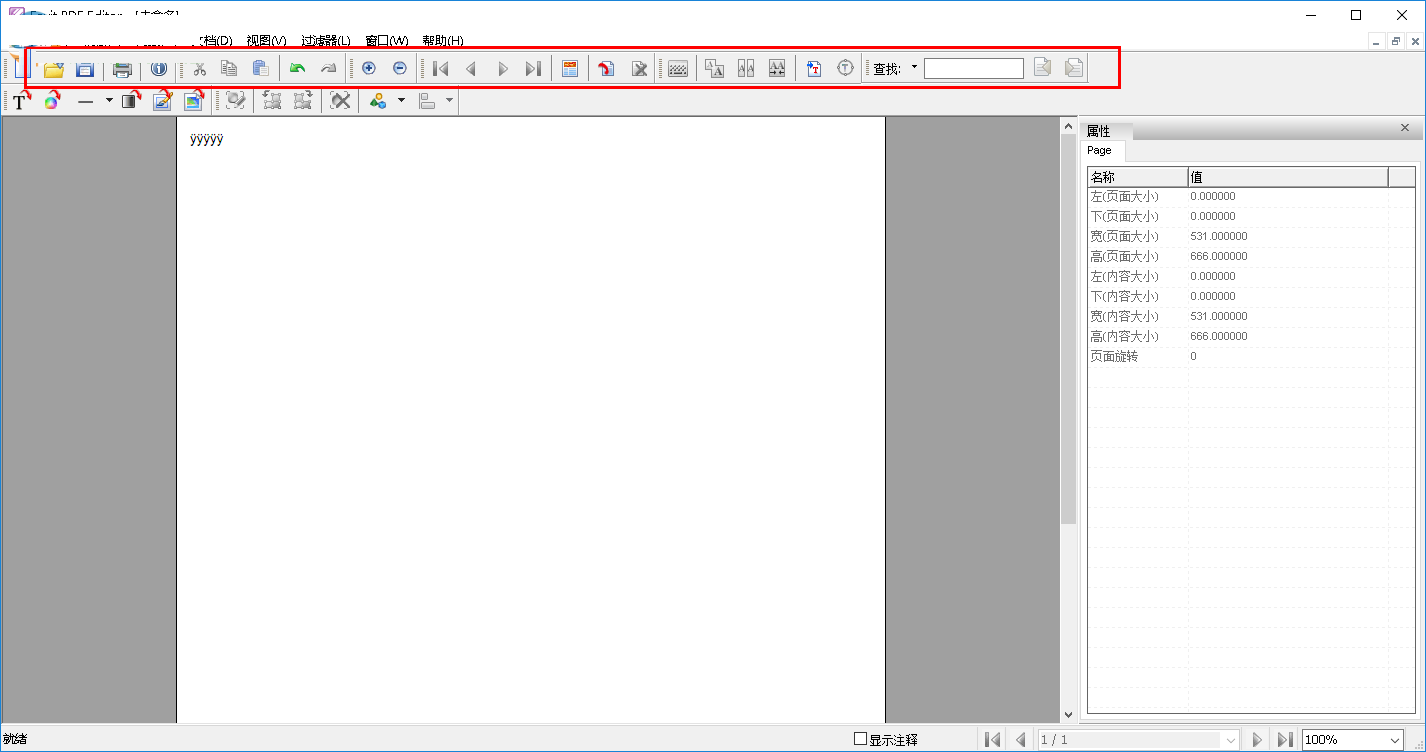1426x752 pixels.
Task: Select the Cut tool on the toolbar
Action: [199, 68]
